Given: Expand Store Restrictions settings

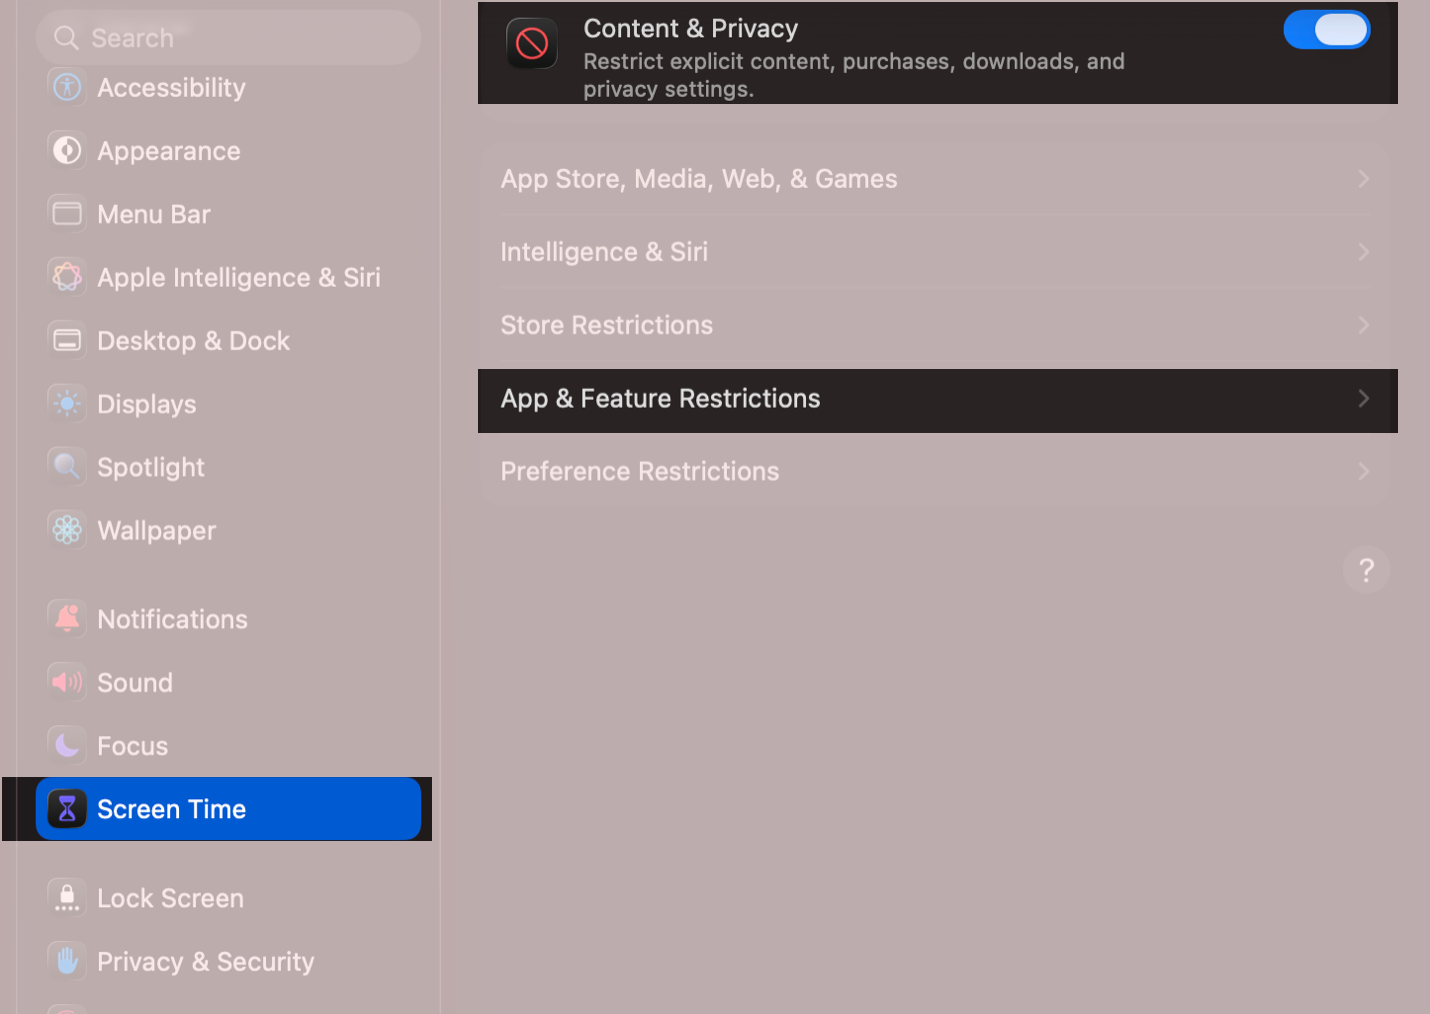Looking at the screenshot, I should click(x=938, y=324).
